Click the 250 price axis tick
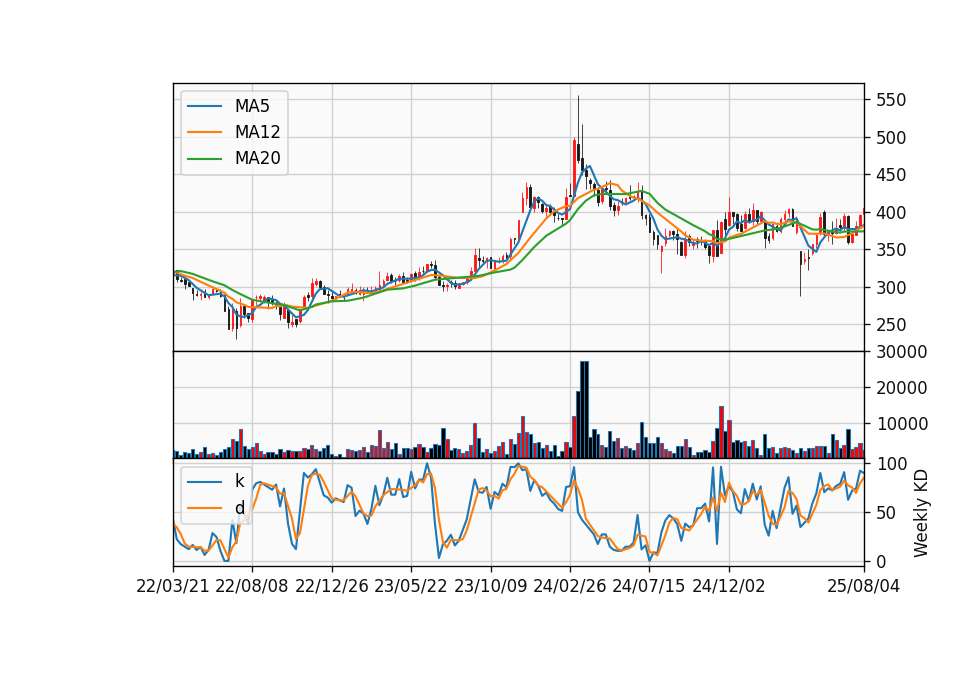The image size is (960, 690). pyautogui.click(x=891, y=324)
